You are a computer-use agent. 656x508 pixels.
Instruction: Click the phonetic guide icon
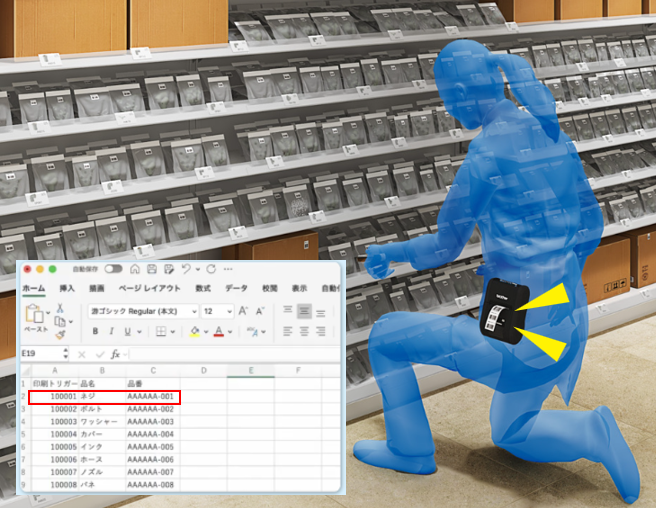[252, 331]
